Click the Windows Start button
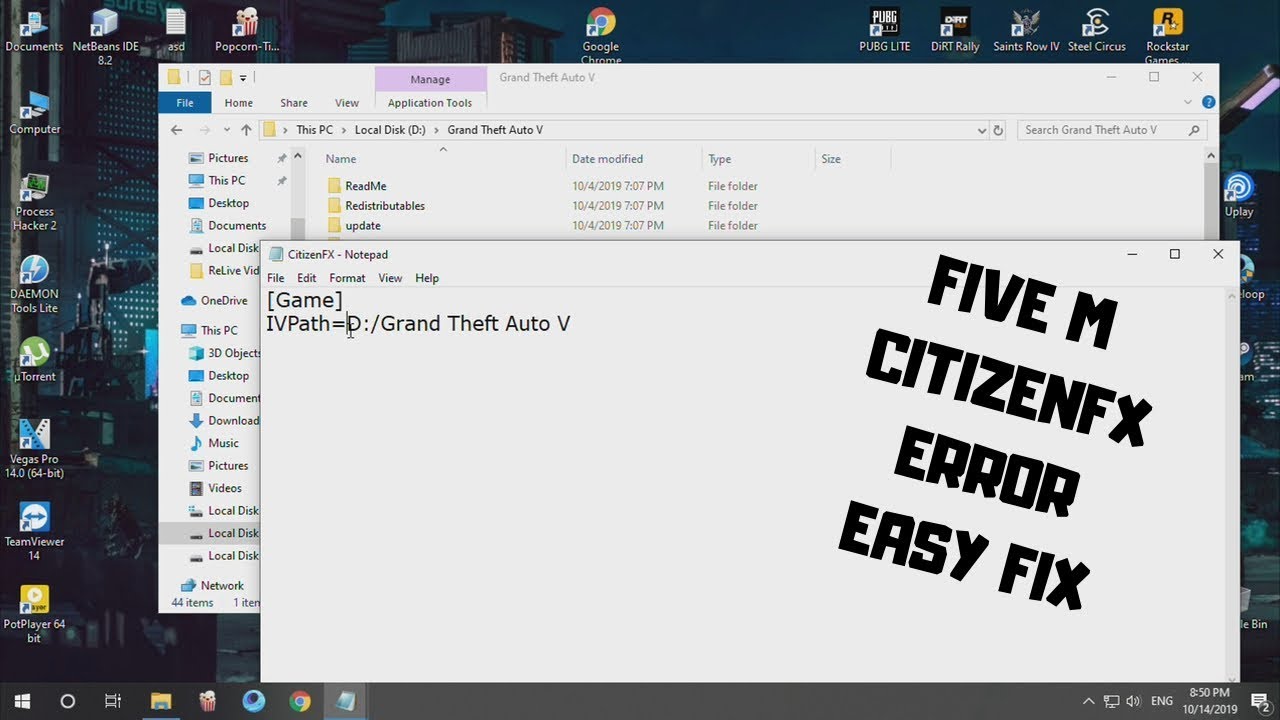The image size is (1280, 720). (x=21, y=701)
